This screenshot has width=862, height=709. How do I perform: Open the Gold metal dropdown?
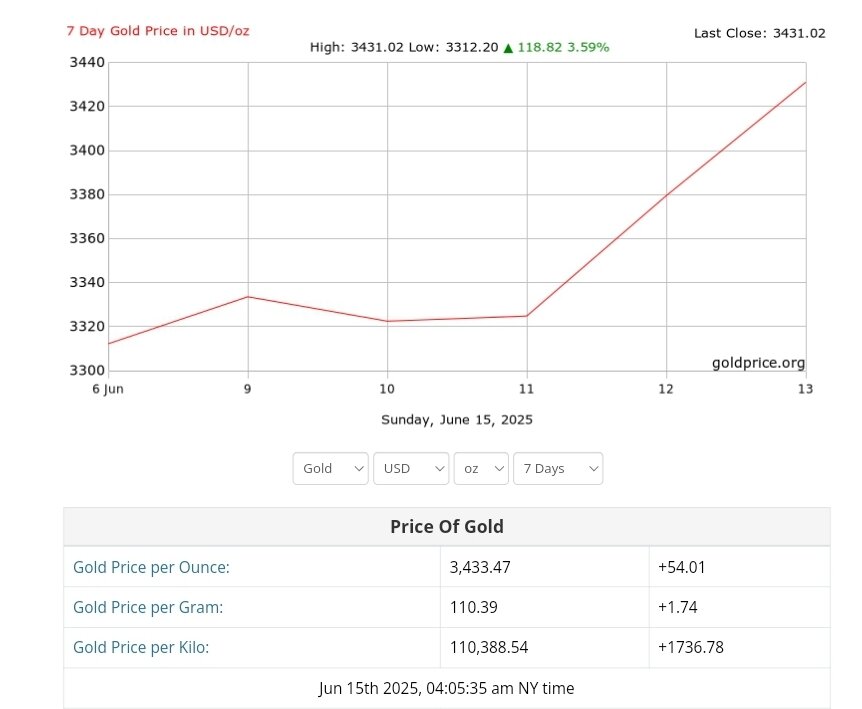(x=330, y=468)
